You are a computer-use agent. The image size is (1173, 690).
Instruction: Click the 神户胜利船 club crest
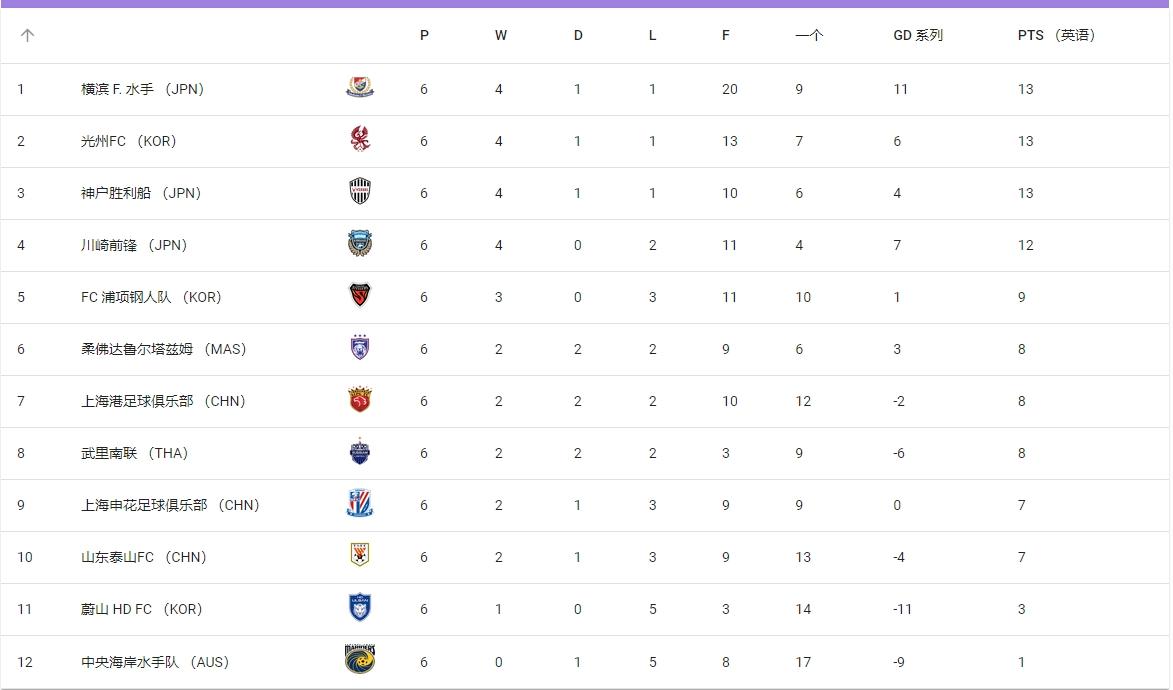[360, 192]
